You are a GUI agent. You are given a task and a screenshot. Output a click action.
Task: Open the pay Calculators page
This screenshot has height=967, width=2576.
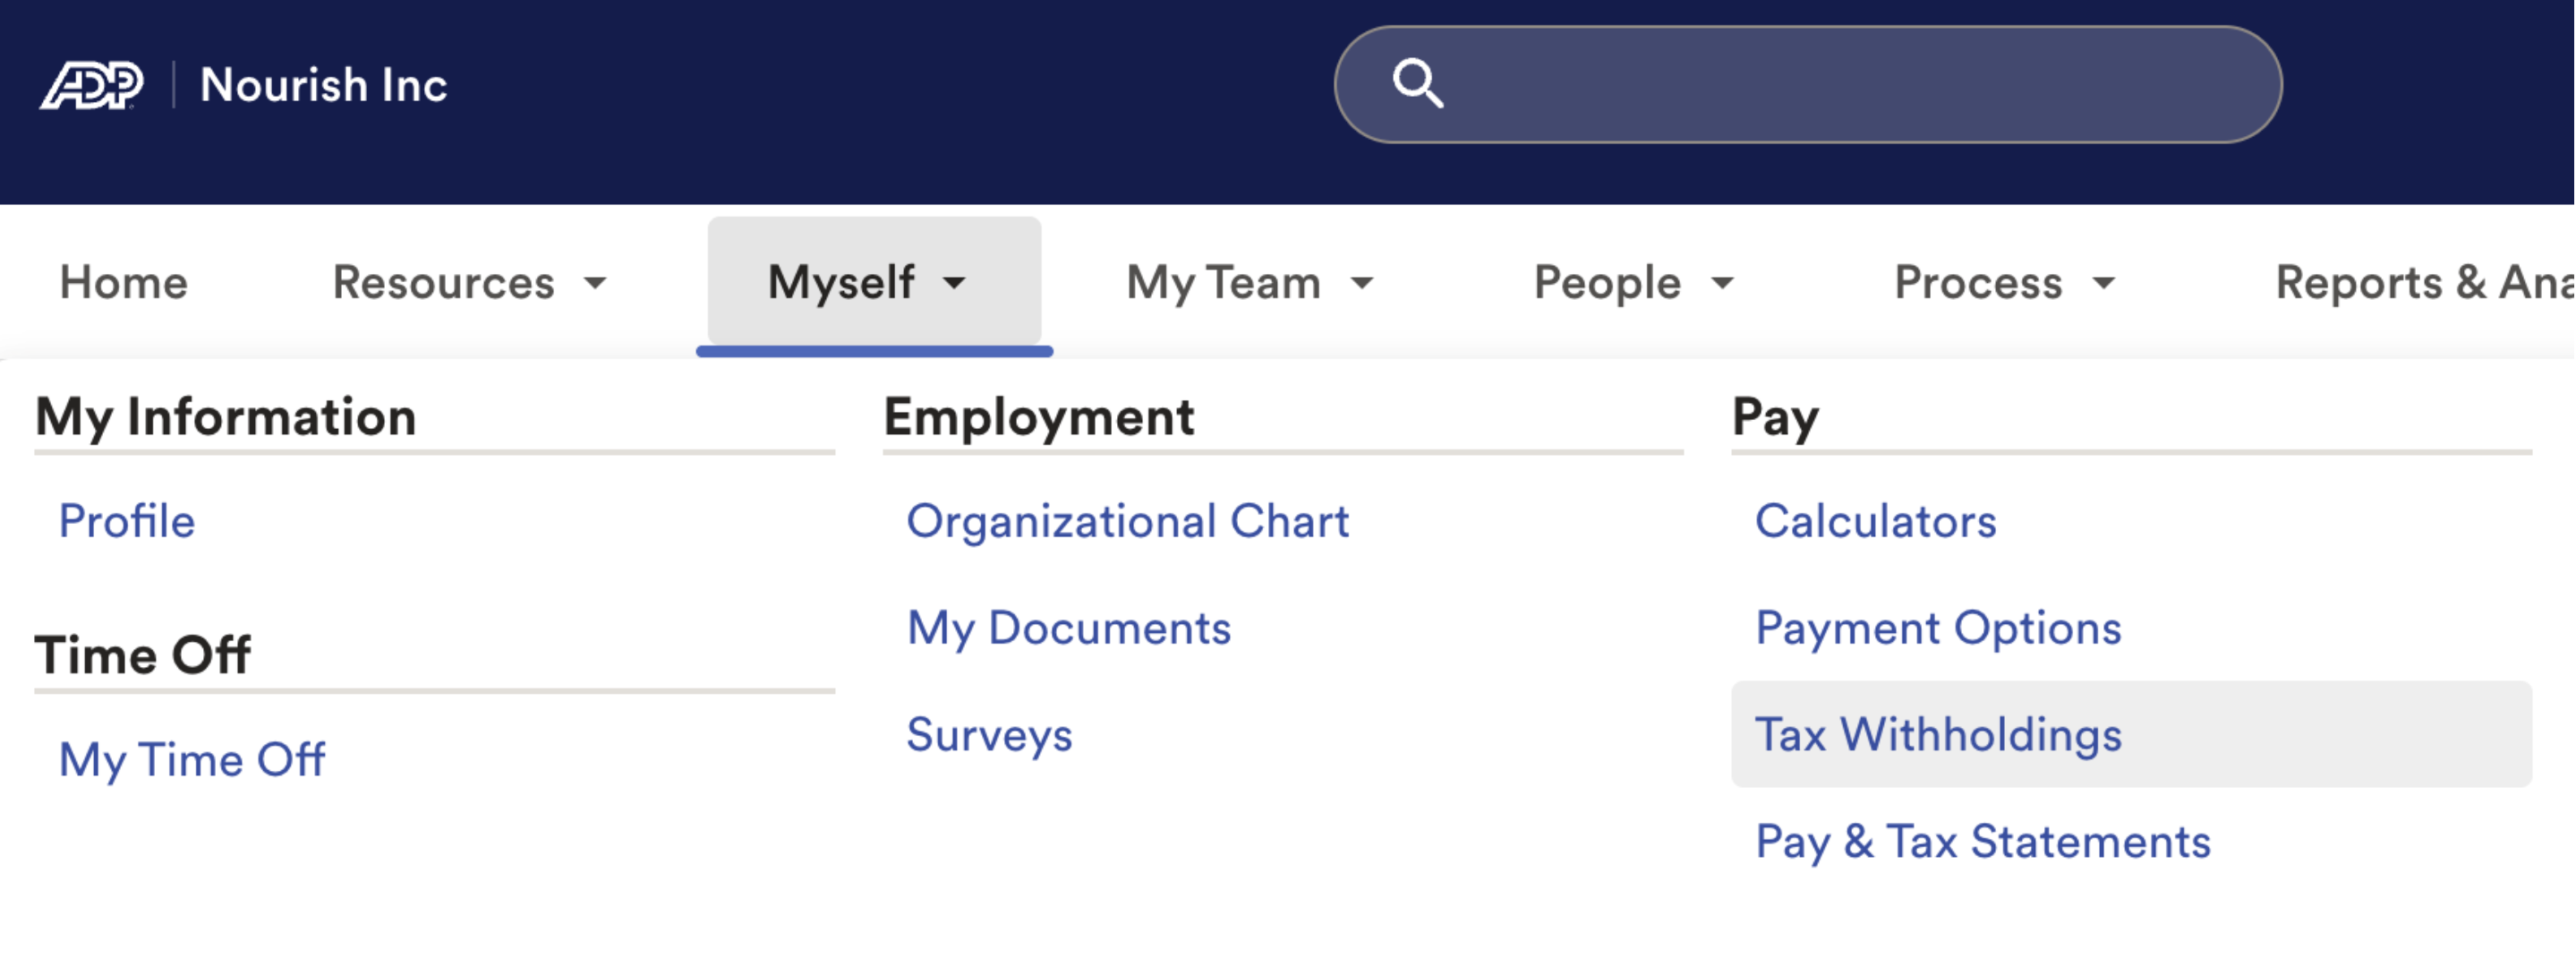[1875, 521]
